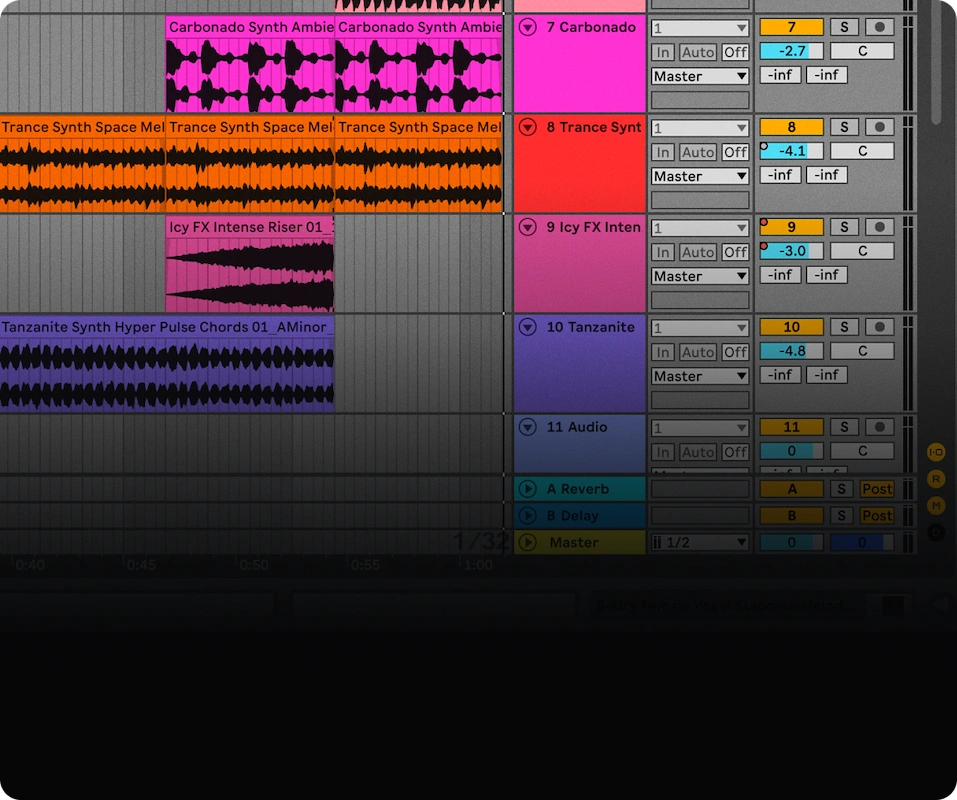Screen dimensions: 957x800
Task: Set monitoring to In on 7 Carbonado
Action: tap(662, 51)
